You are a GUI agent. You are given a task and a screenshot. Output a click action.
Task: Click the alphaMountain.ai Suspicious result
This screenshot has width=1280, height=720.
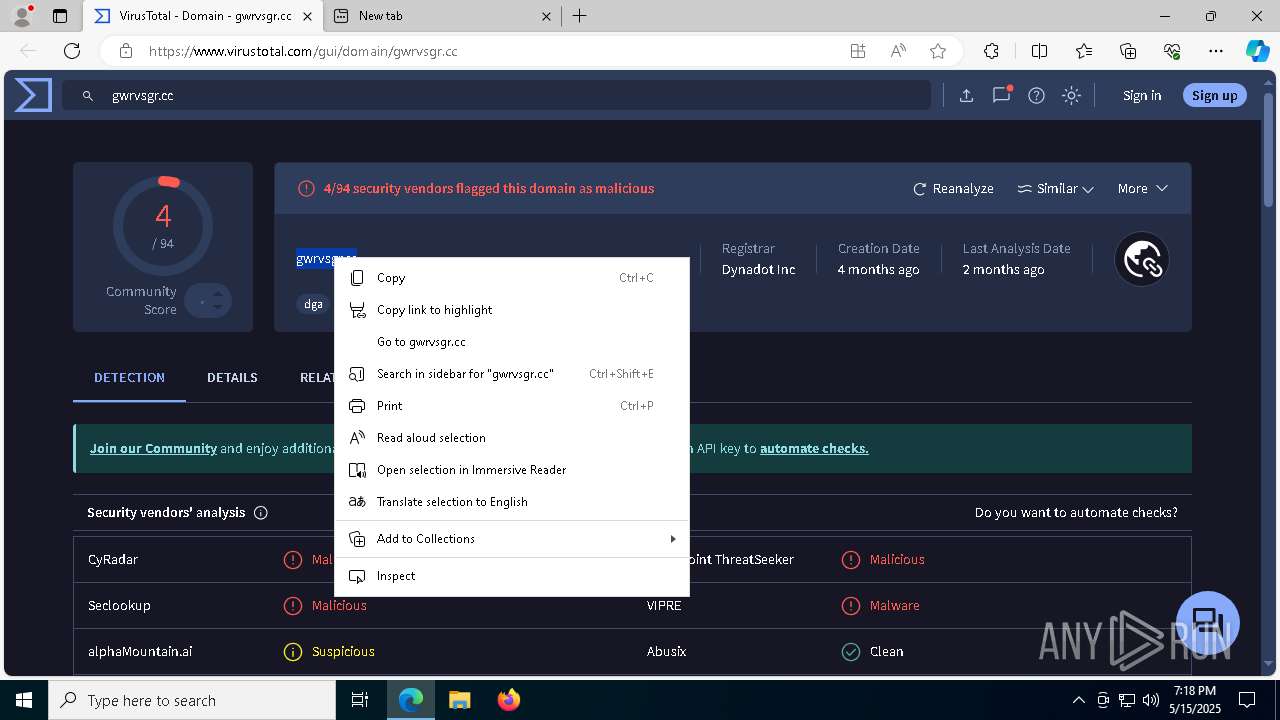pyautogui.click(x=343, y=651)
